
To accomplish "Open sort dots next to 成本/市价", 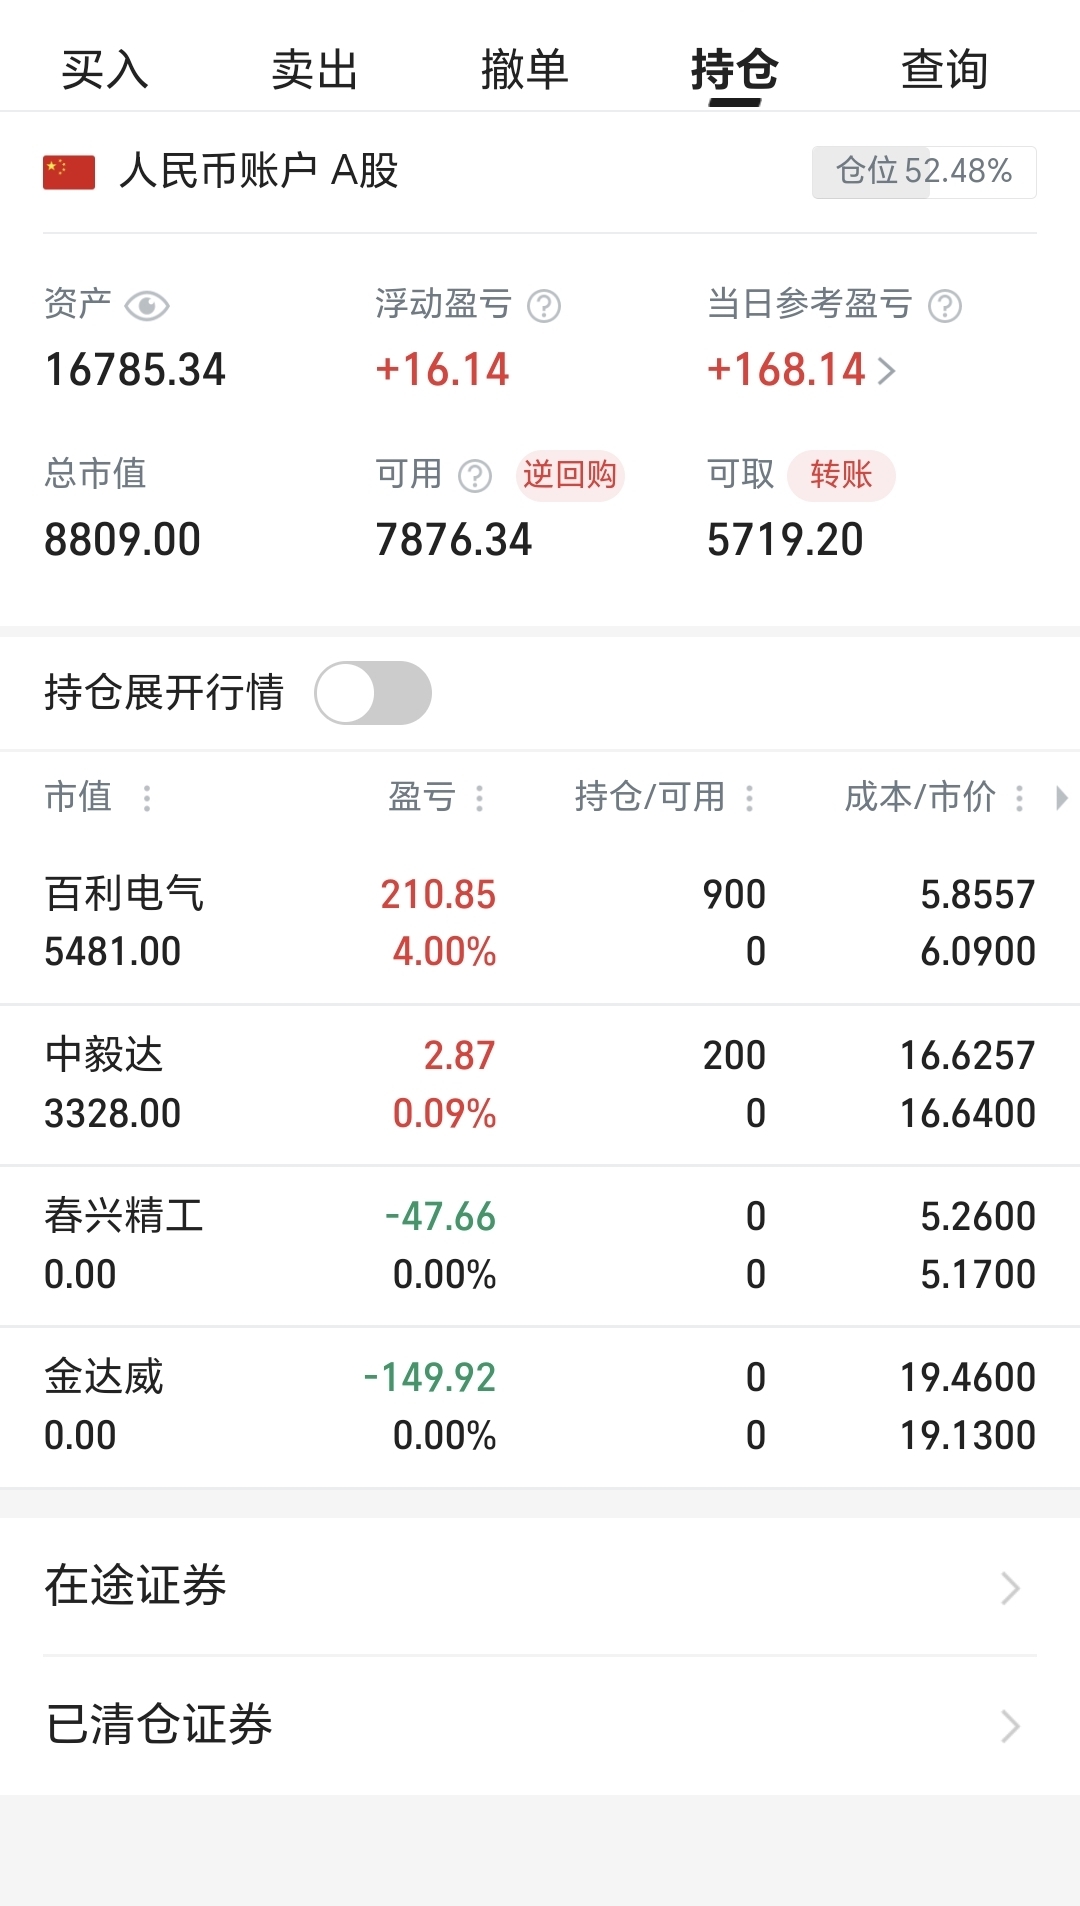I will click(1020, 798).
